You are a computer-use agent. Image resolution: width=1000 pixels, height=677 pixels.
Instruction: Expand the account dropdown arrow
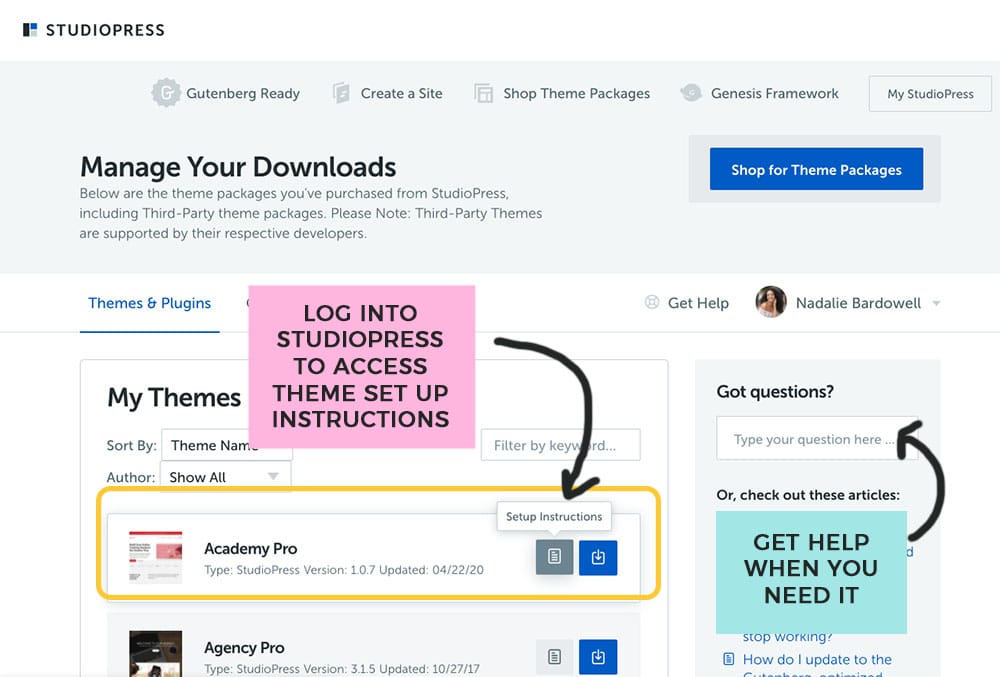(x=936, y=303)
